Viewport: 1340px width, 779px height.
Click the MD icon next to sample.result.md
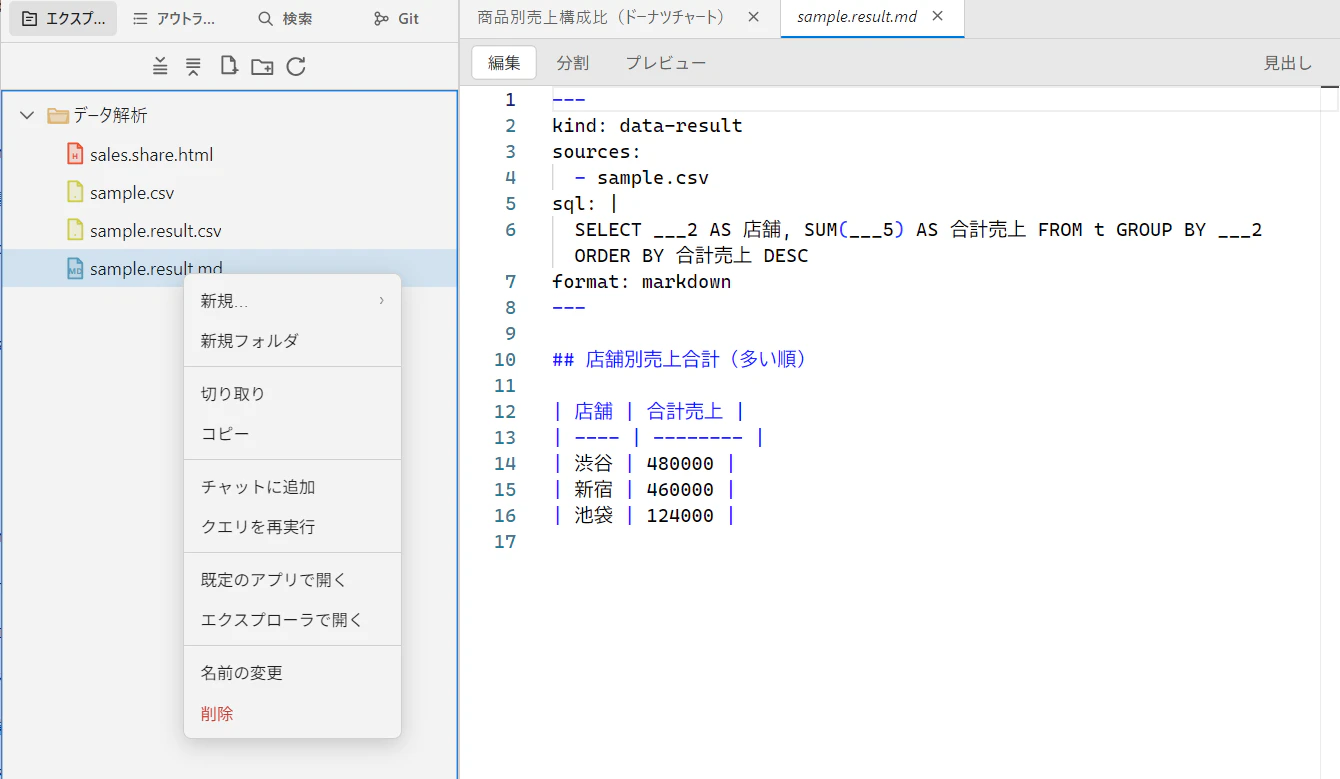point(75,268)
